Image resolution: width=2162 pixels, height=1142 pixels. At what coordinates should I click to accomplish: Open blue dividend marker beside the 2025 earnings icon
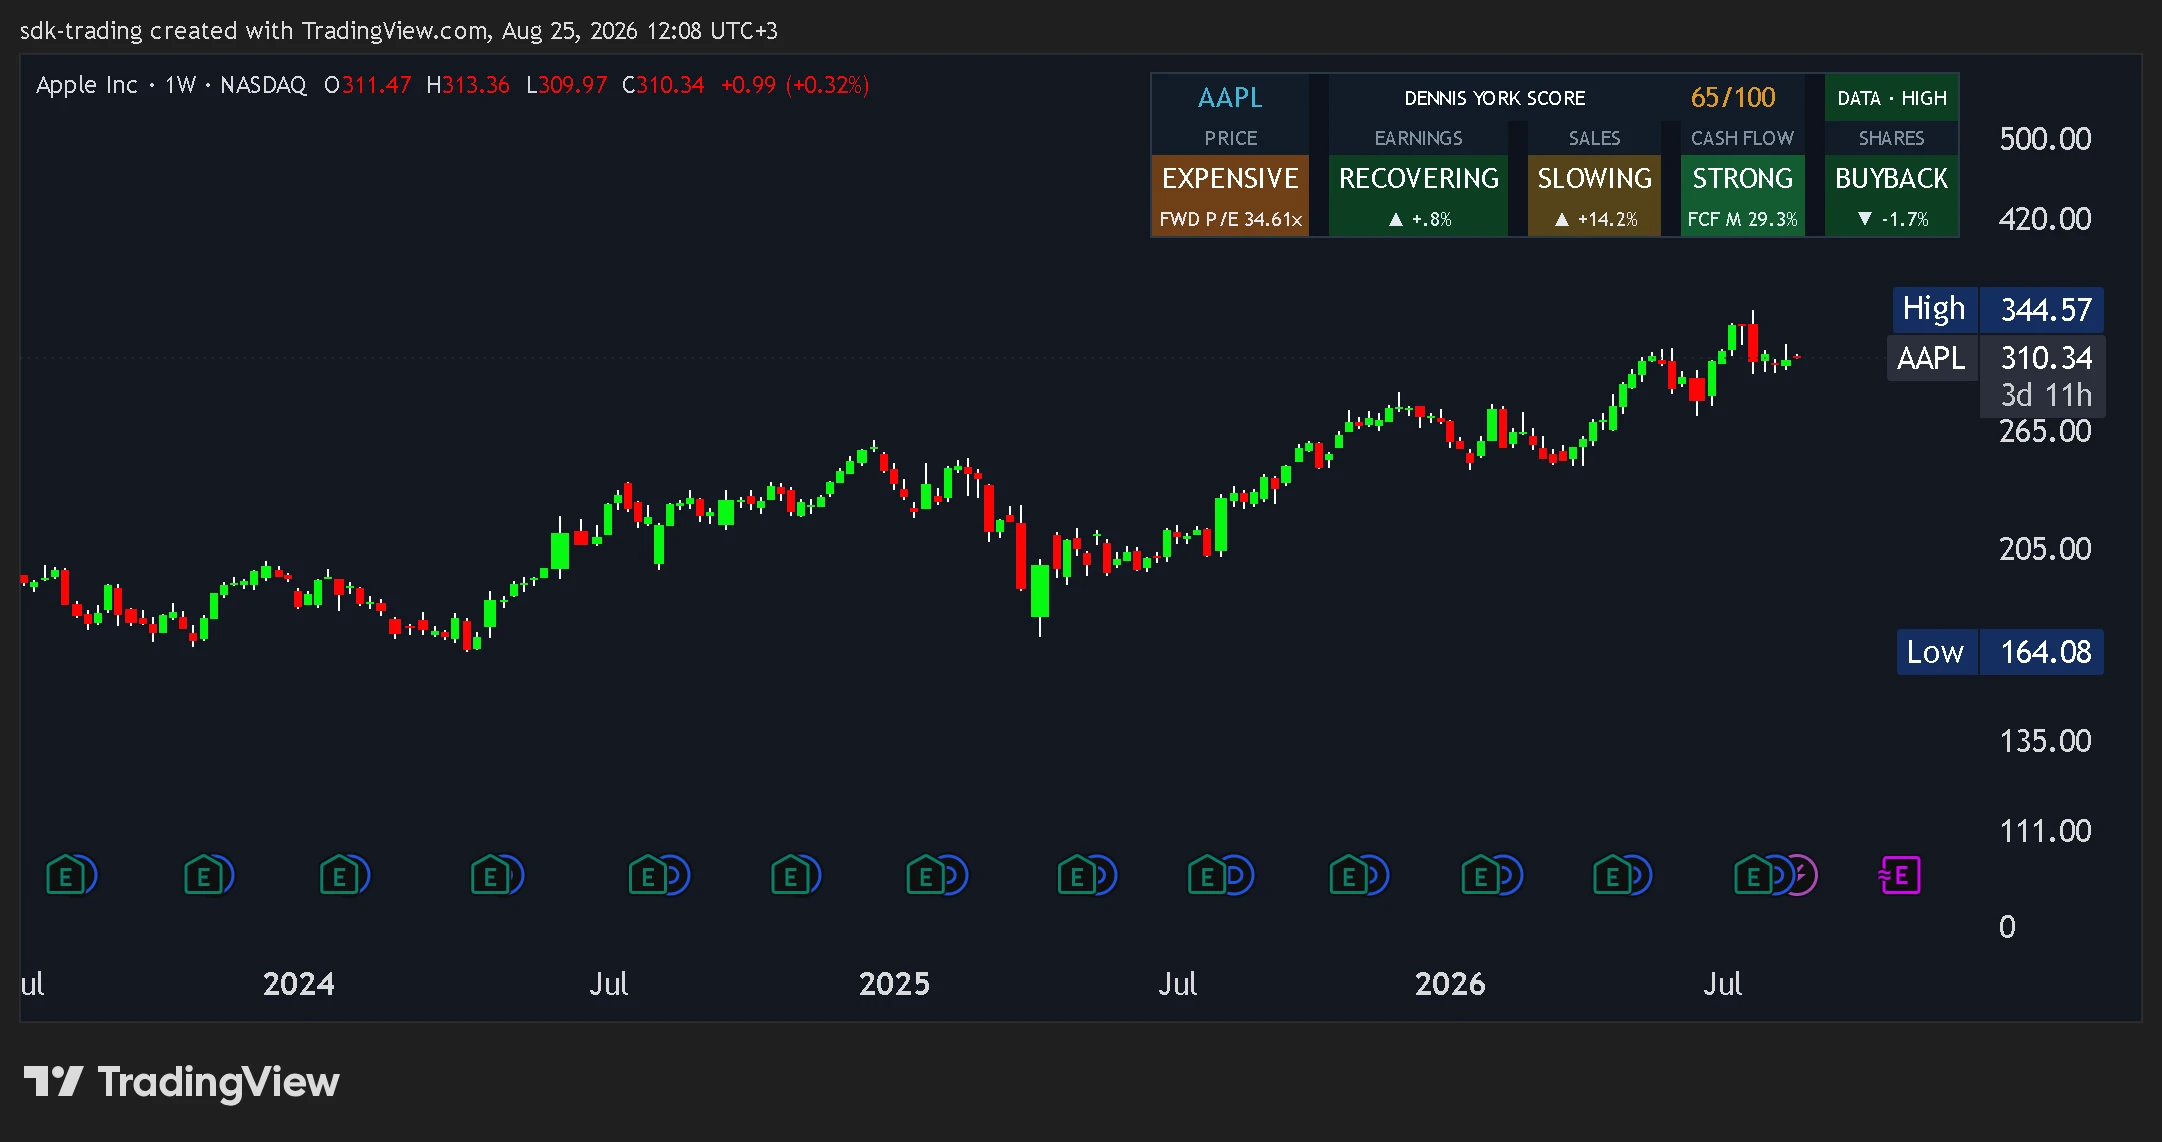pyautogui.click(x=954, y=876)
